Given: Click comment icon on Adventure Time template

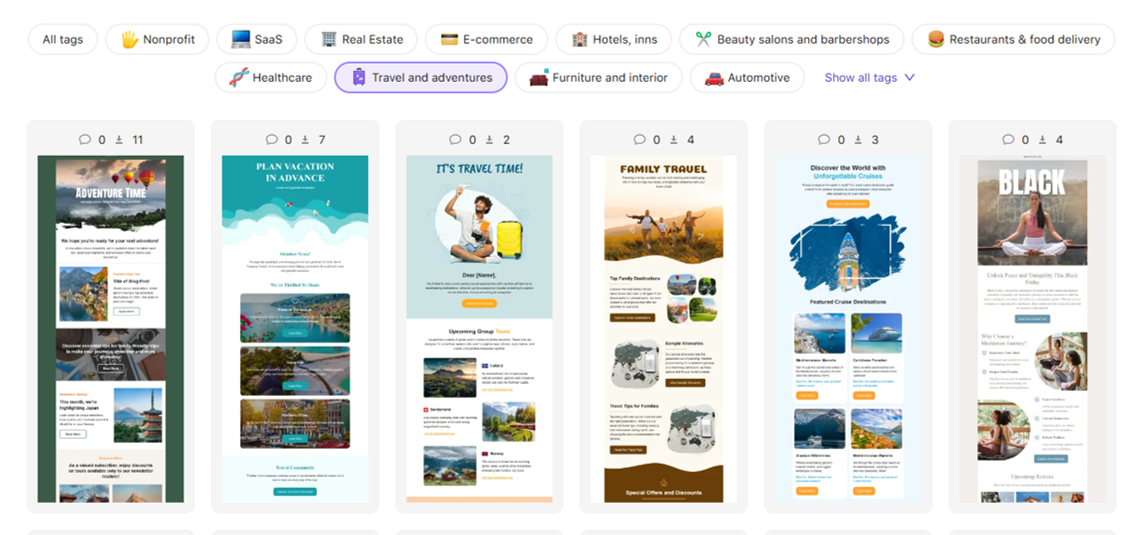Looking at the screenshot, I should tap(85, 140).
